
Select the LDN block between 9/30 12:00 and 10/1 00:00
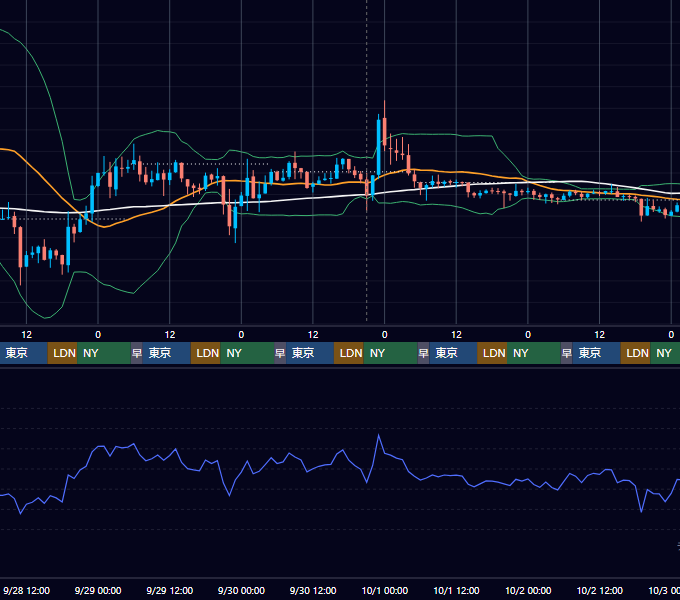[349, 353]
